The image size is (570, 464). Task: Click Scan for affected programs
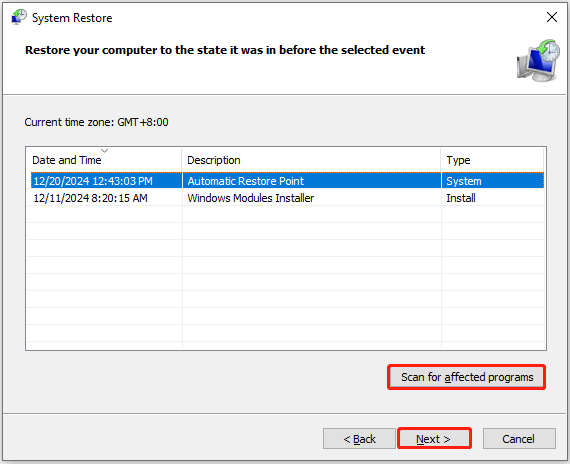click(x=467, y=377)
